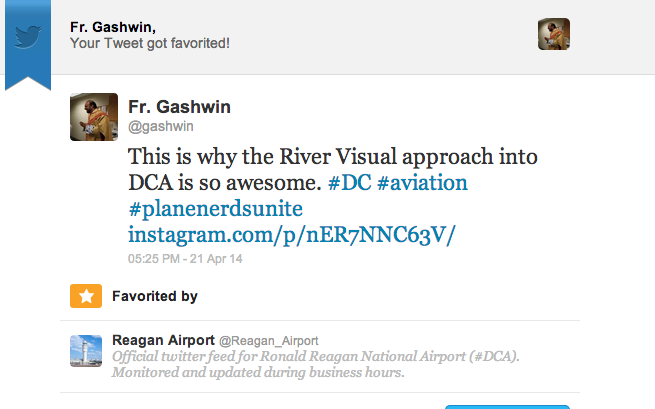The image size is (655, 409).
Task: Click the small profile avatar in the header
Action: click(x=554, y=34)
